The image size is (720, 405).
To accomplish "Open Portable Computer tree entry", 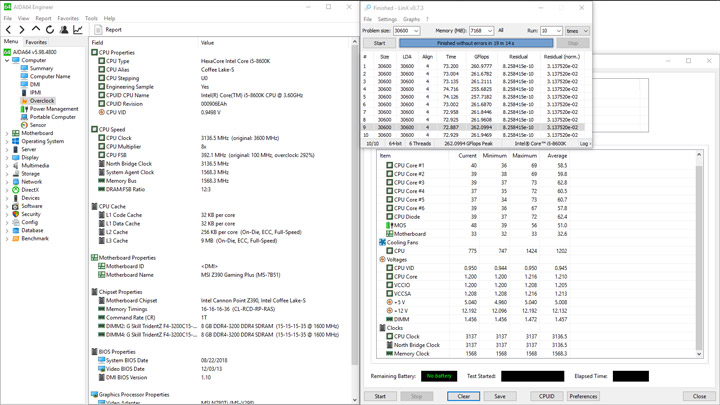I will (52, 117).
